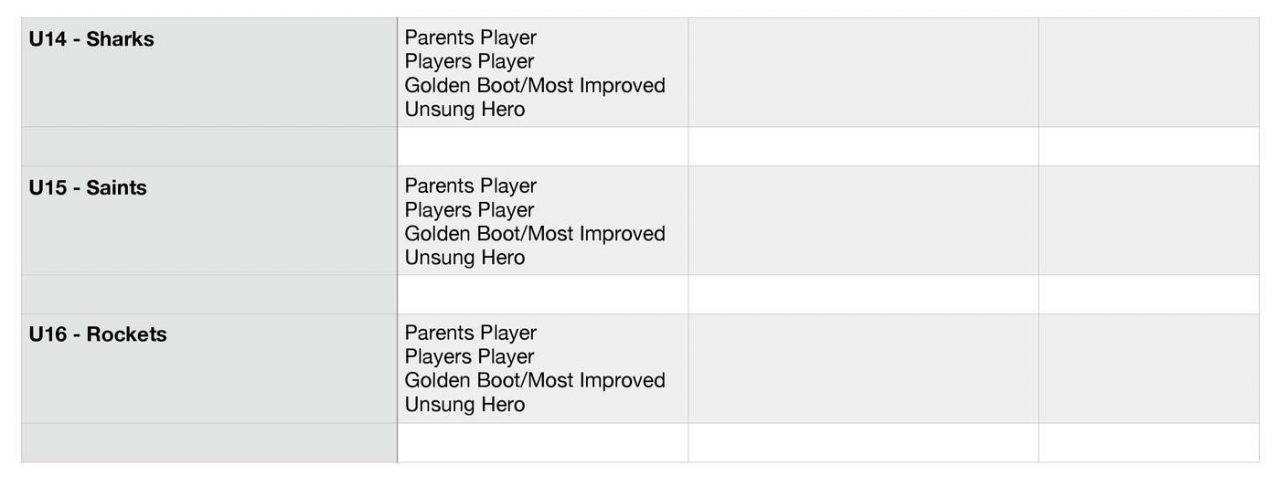
Task: Click Parents Player in the Saints row
Action: pos(470,186)
